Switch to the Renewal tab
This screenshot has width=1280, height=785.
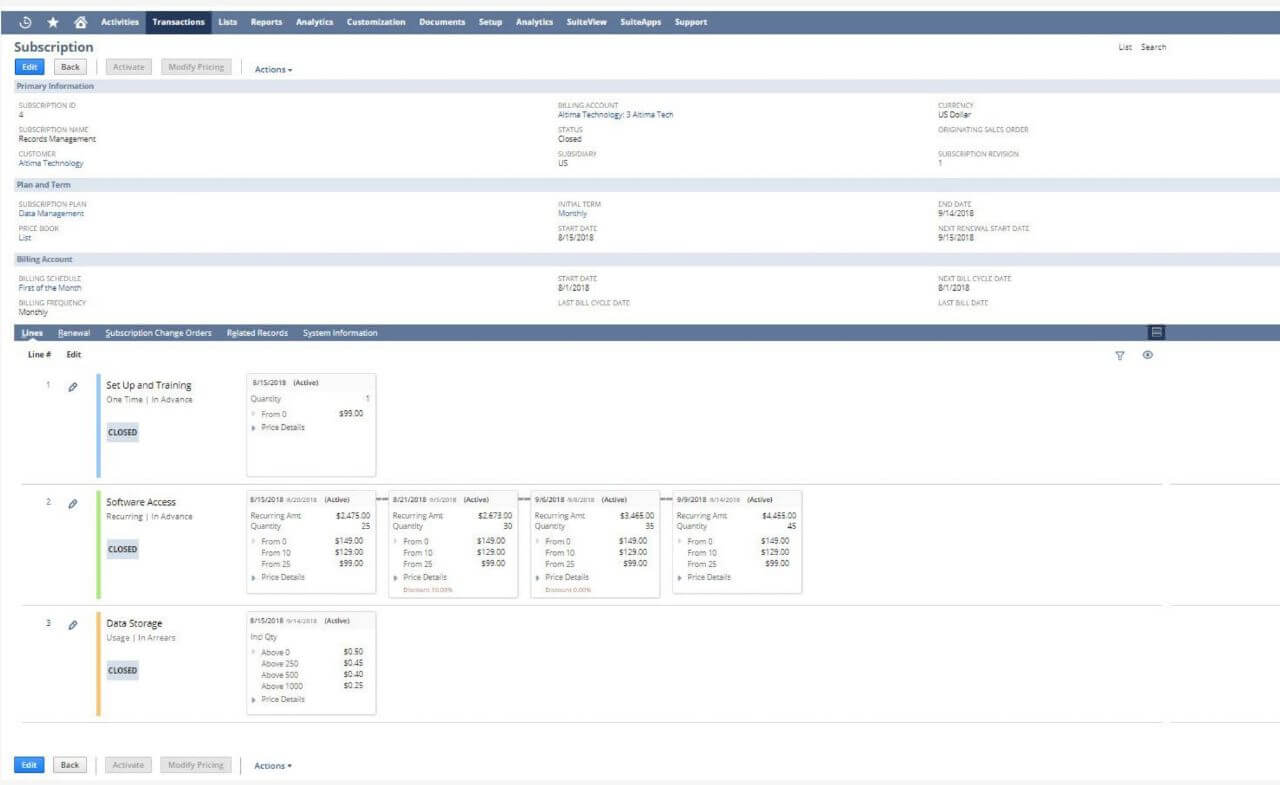pyautogui.click(x=74, y=332)
